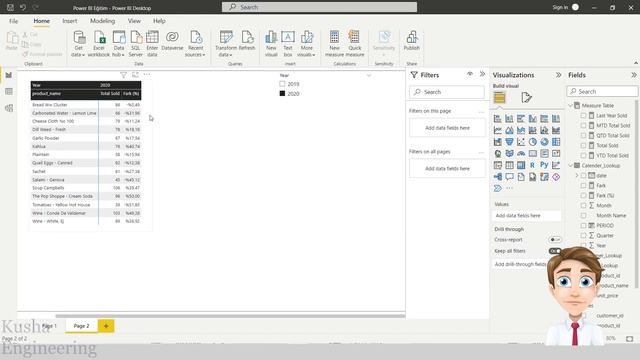The height and width of the screenshot is (360, 640).
Task: Open the Get data dropdown
Action: click(78, 44)
